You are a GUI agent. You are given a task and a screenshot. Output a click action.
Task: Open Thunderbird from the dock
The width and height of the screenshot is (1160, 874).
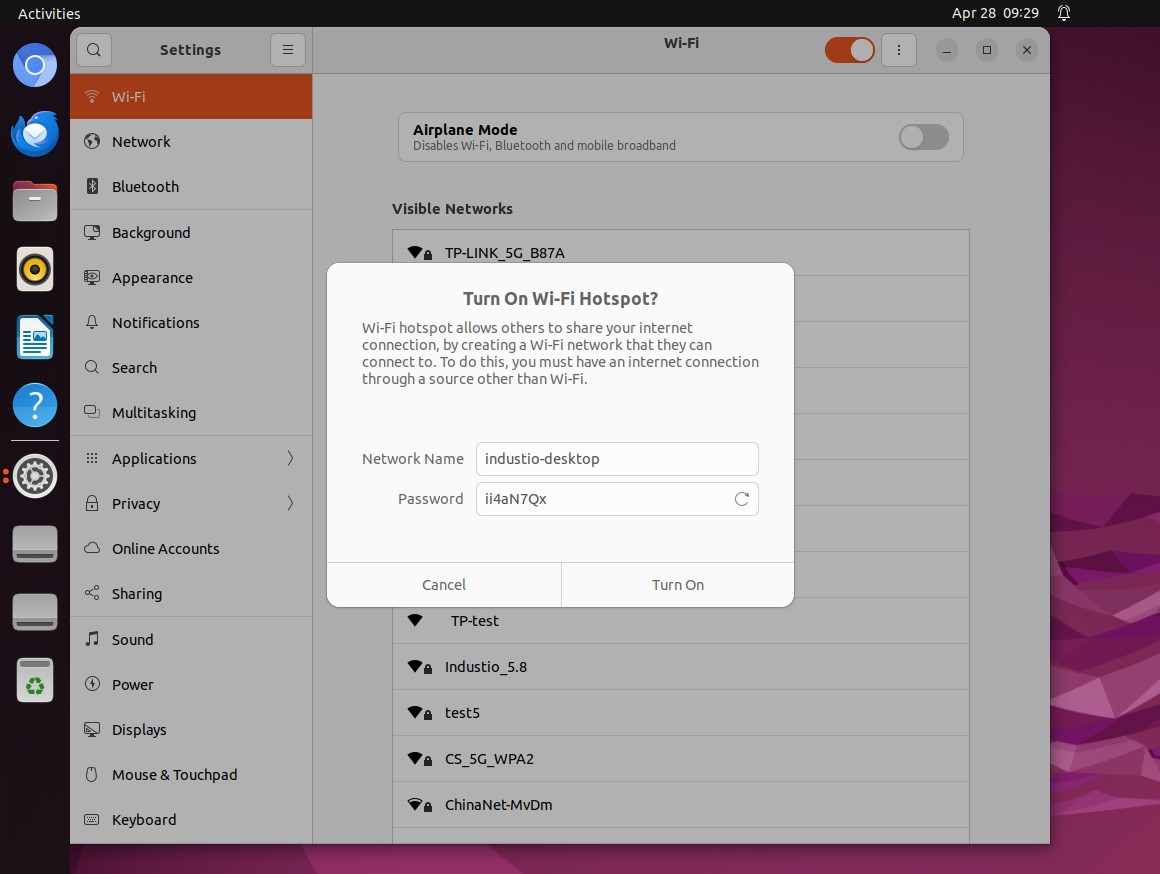pos(35,134)
